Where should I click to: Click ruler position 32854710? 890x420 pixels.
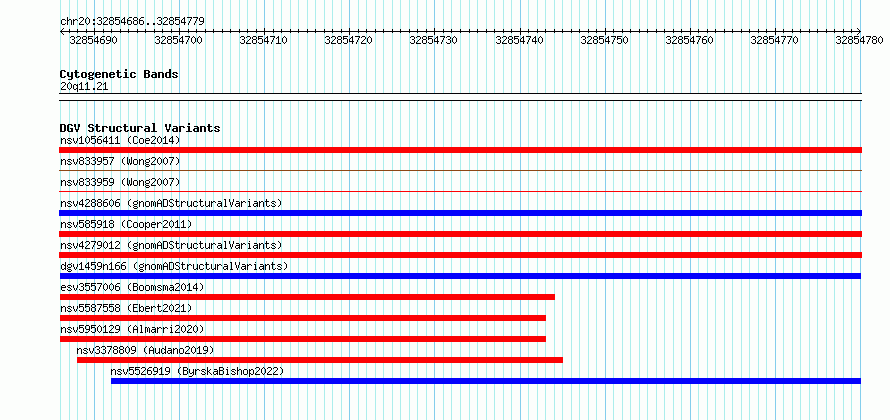click(264, 40)
